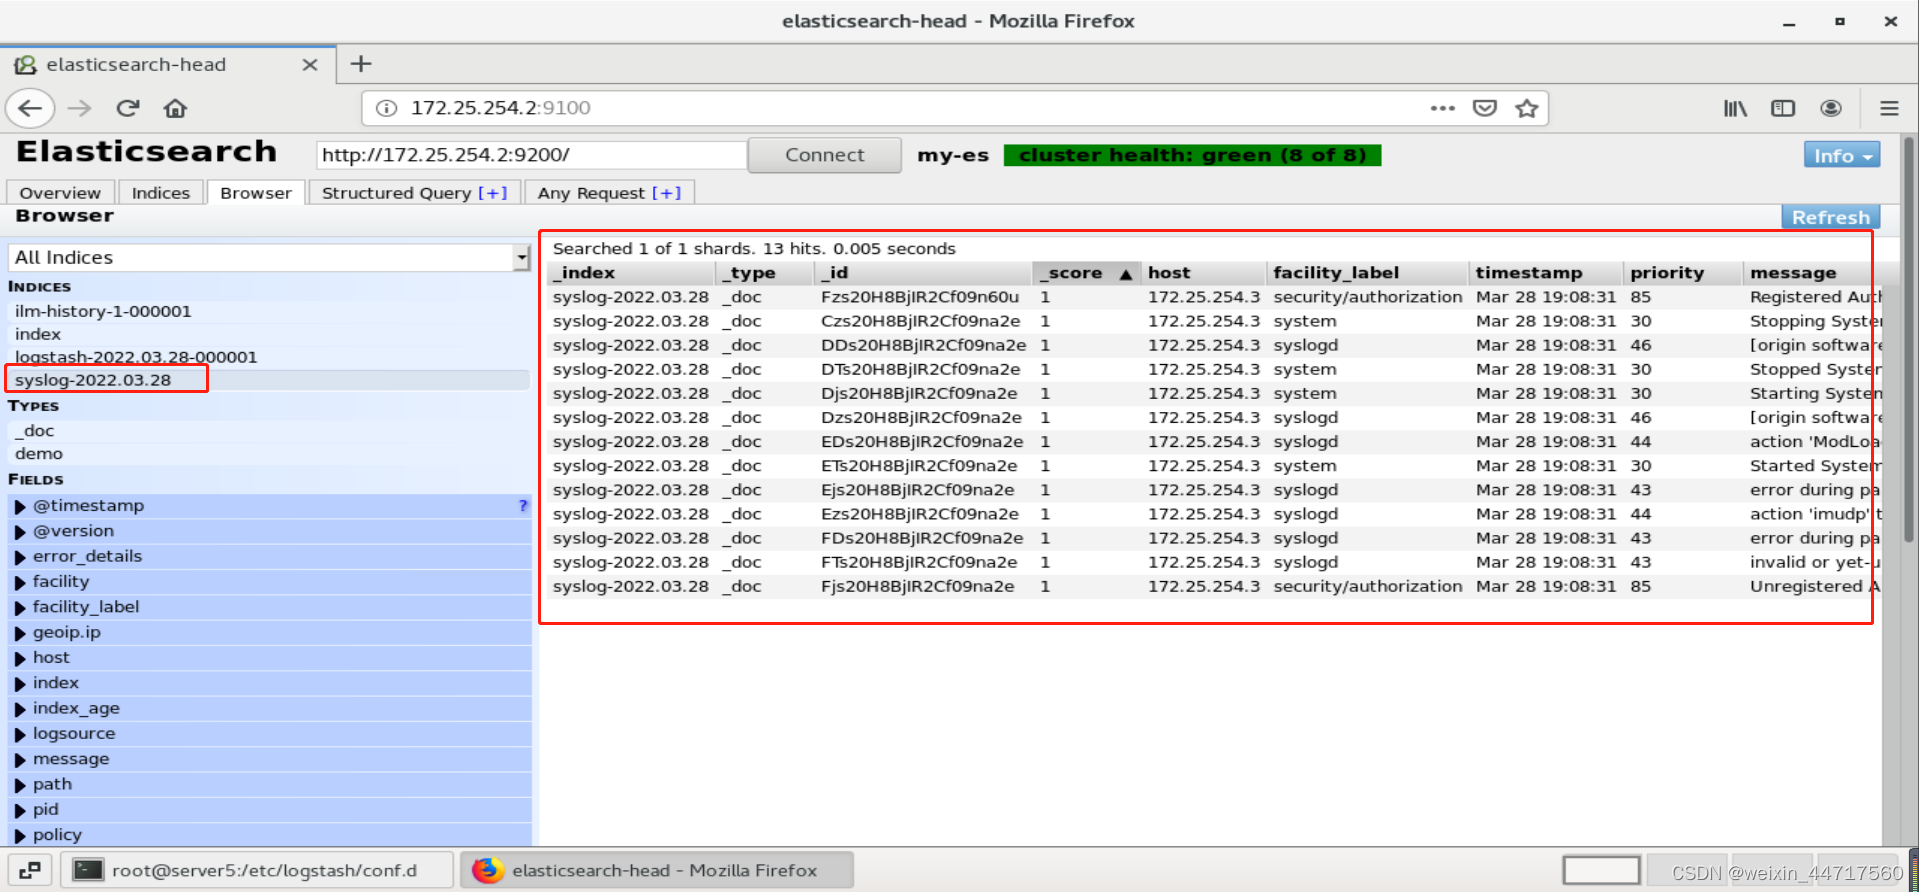Sort by the timestamp column header
Image resolution: width=1919 pixels, height=892 pixels.
1546,273
